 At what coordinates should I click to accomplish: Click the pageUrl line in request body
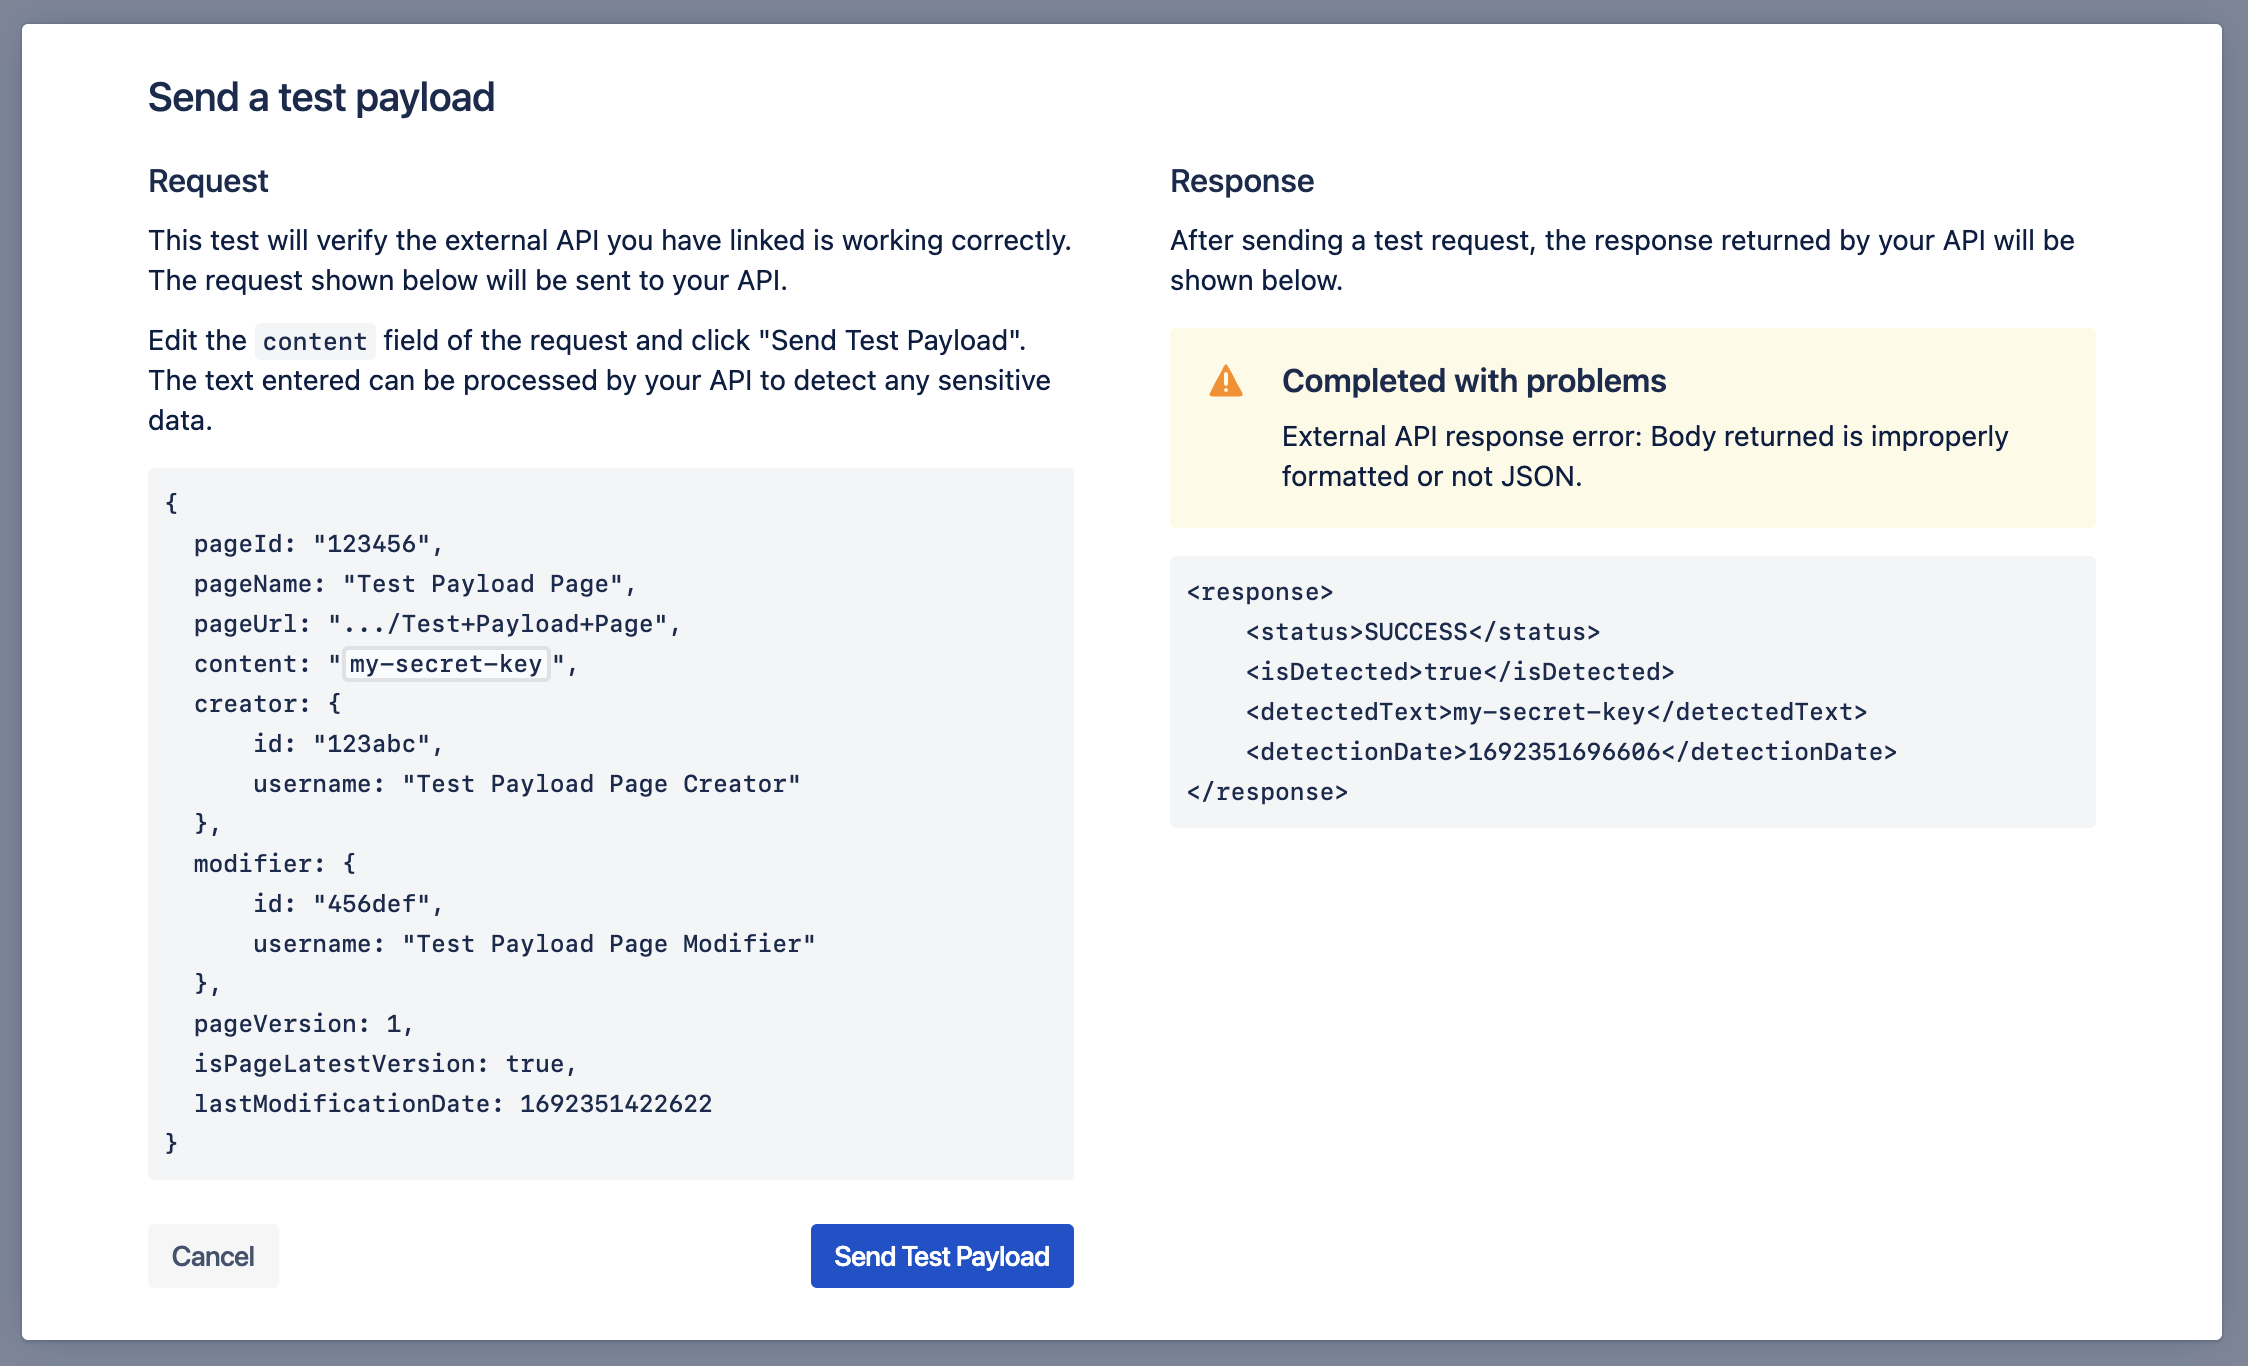coord(437,624)
